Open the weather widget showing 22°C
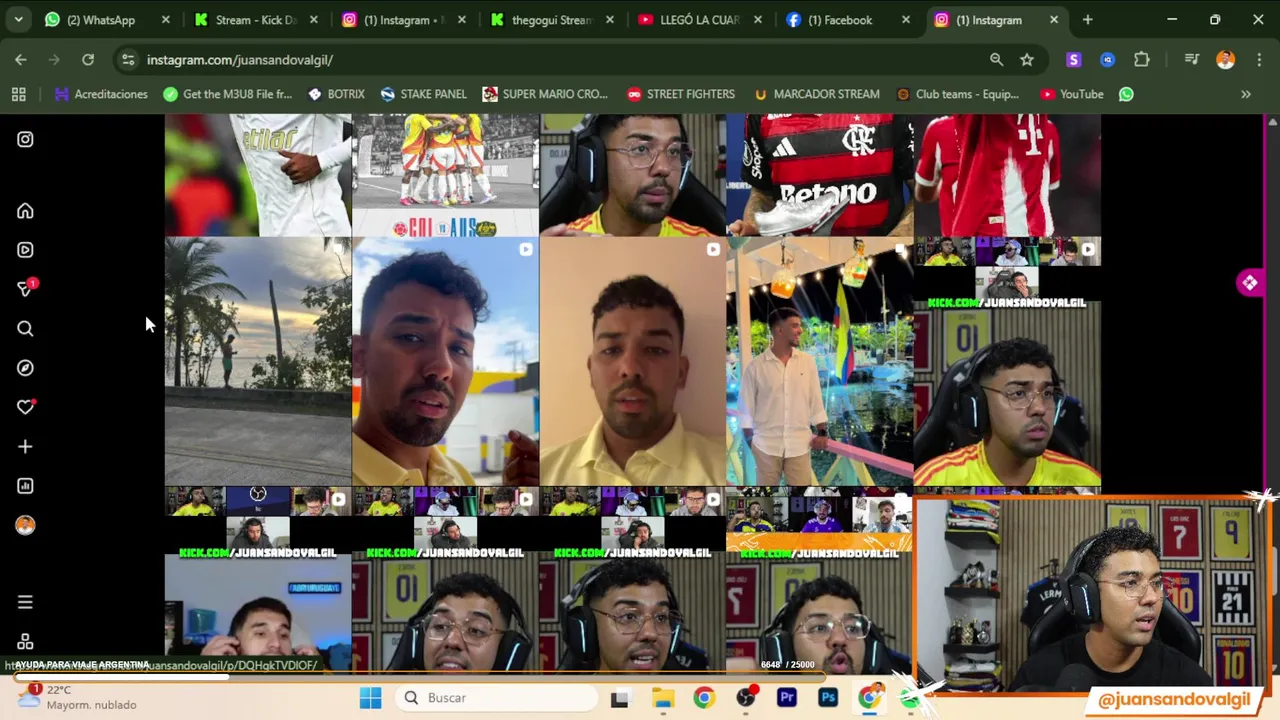Image resolution: width=1280 pixels, height=720 pixels. (76, 697)
